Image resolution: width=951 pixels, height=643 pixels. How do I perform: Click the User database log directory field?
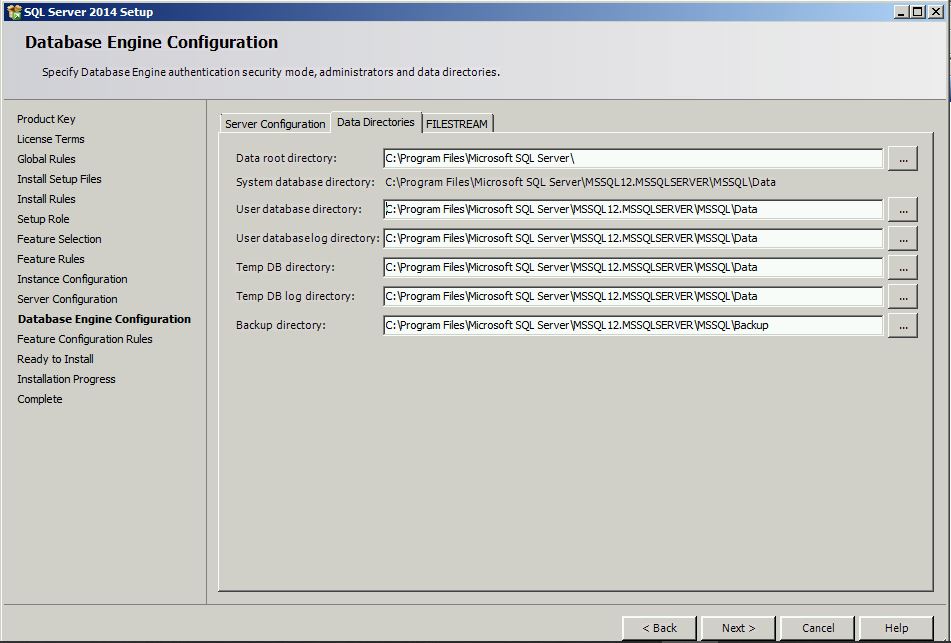[633, 238]
